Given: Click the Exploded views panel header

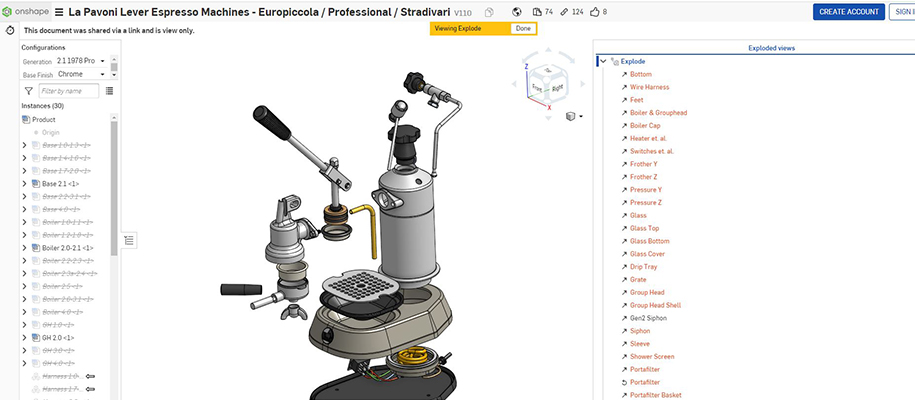Looking at the screenshot, I should (771, 48).
